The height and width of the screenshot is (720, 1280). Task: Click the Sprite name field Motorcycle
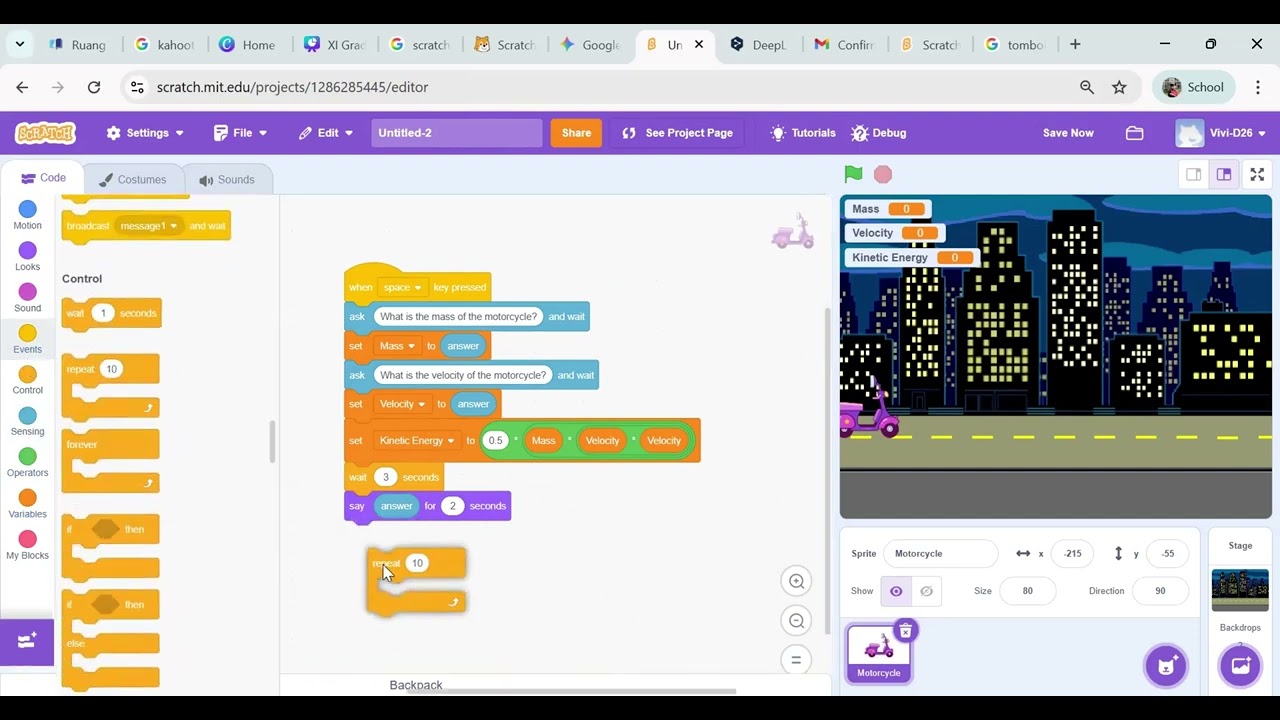click(940, 554)
